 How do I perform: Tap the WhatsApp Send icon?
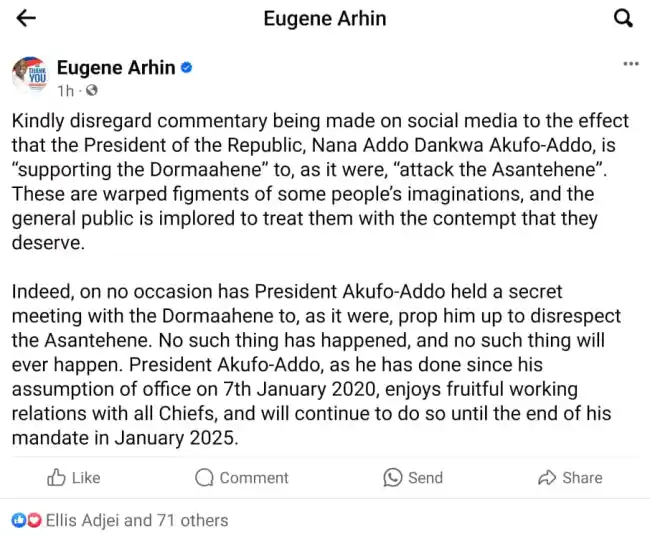tap(393, 477)
